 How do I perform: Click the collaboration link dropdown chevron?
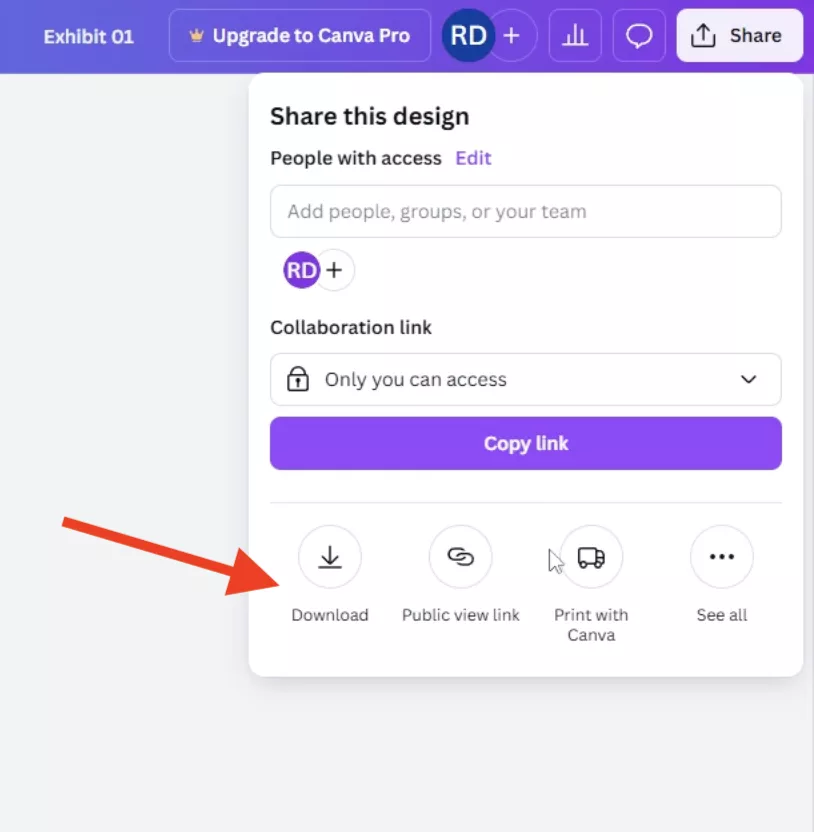pos(748,380)
